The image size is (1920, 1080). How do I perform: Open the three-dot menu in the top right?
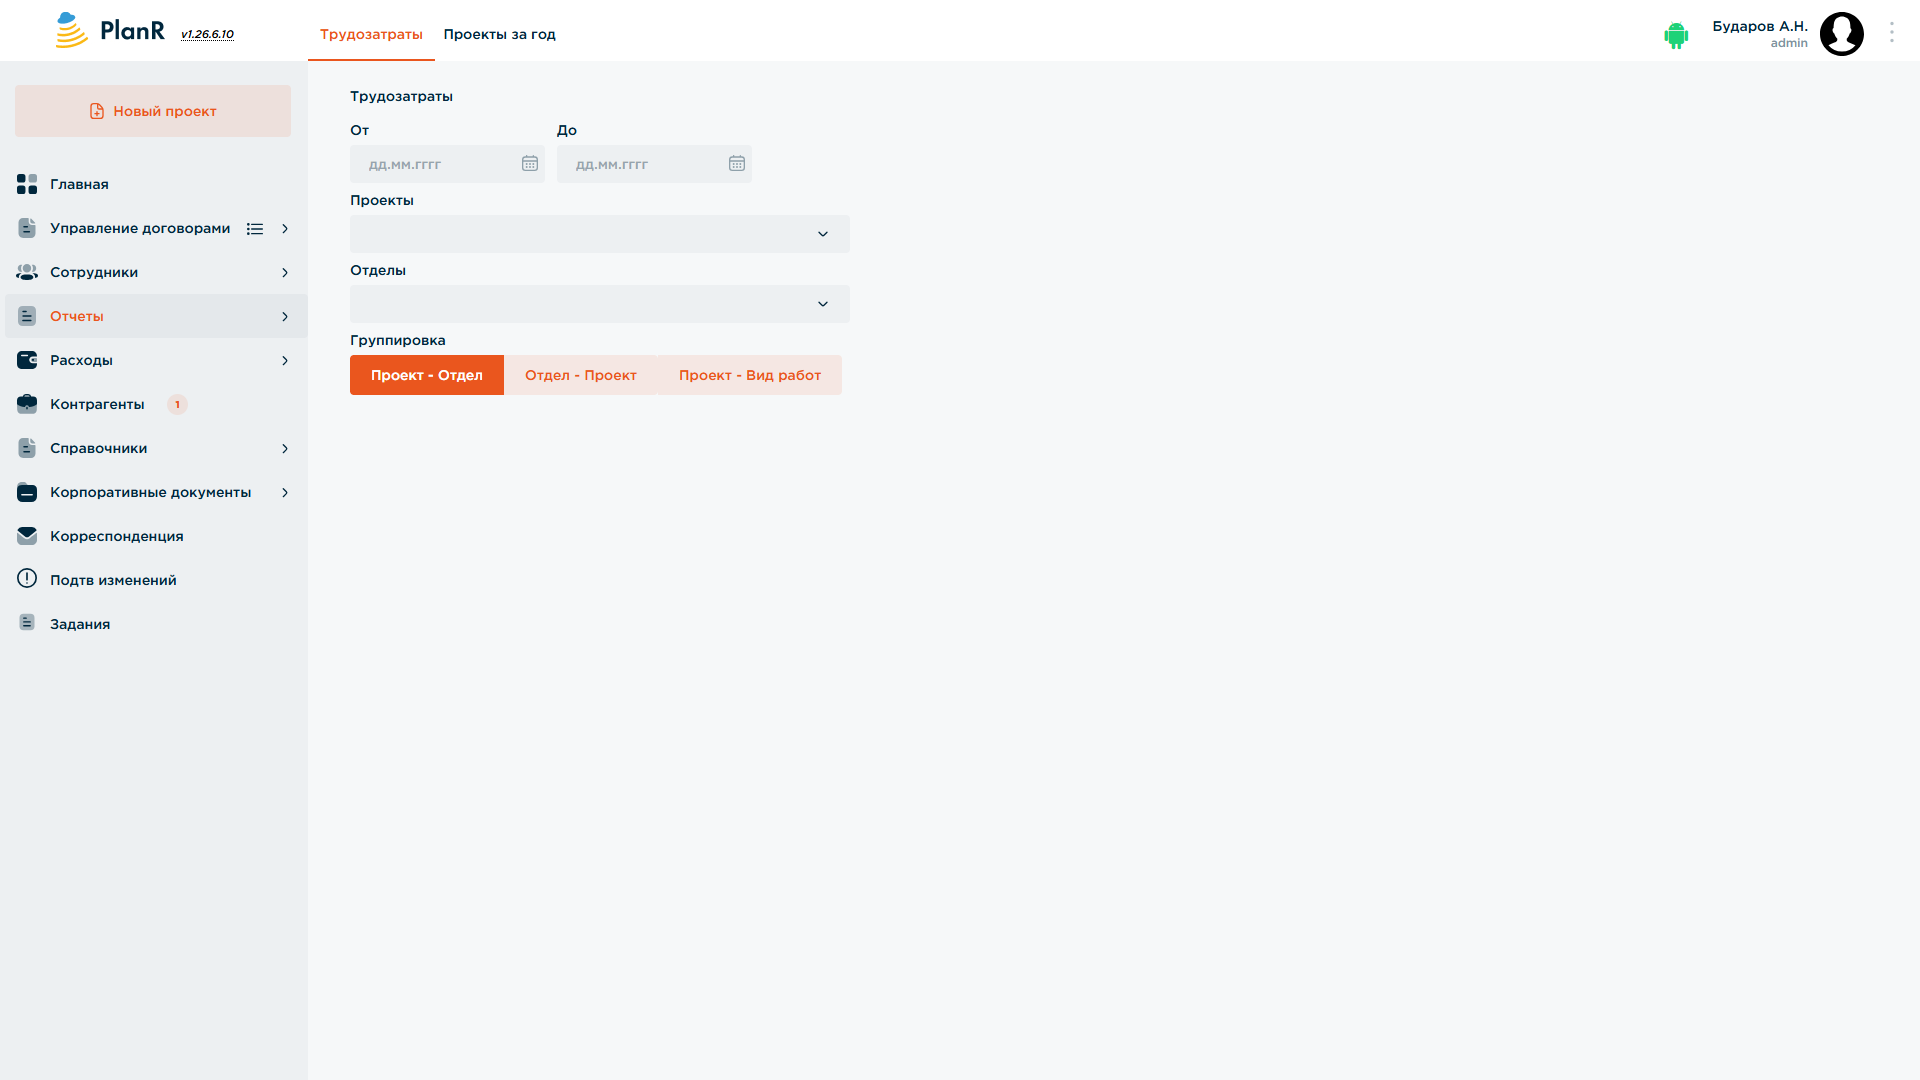(x=1892, y=33)
